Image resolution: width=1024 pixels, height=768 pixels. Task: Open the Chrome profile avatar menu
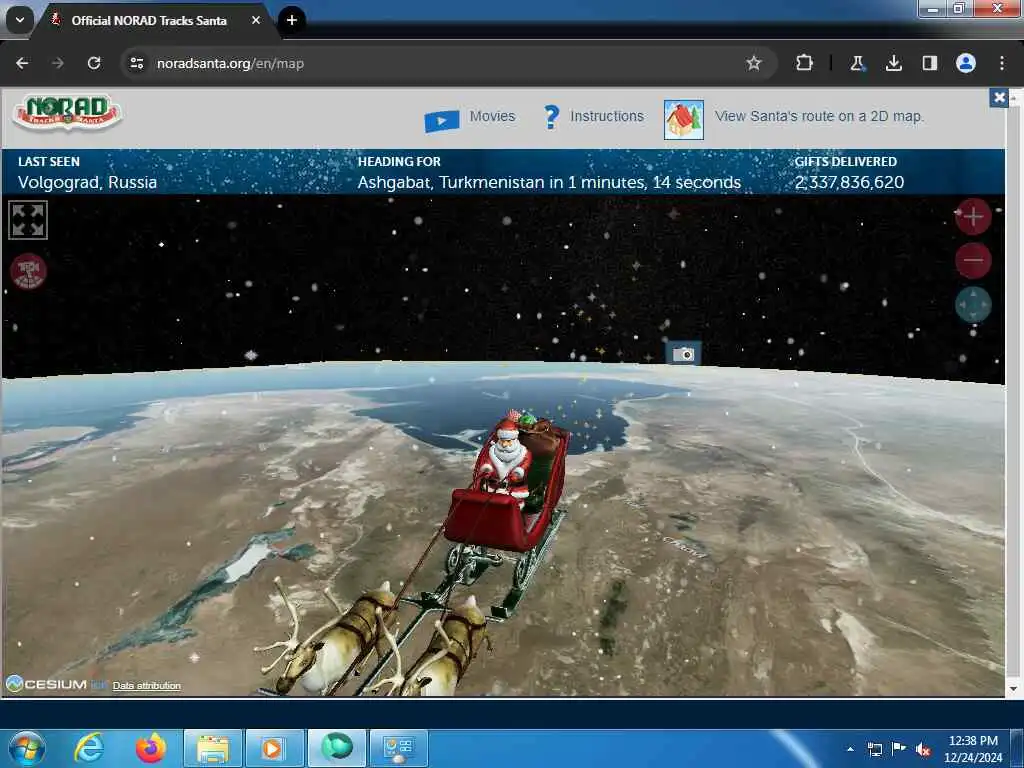coord(966,63)
